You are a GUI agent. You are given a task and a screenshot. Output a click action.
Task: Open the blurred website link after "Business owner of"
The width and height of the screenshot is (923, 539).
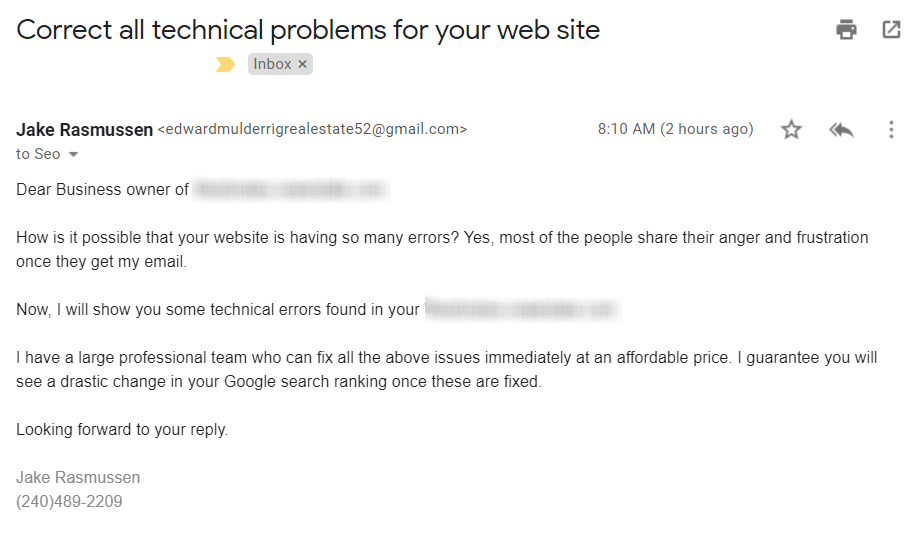[290, 189]
